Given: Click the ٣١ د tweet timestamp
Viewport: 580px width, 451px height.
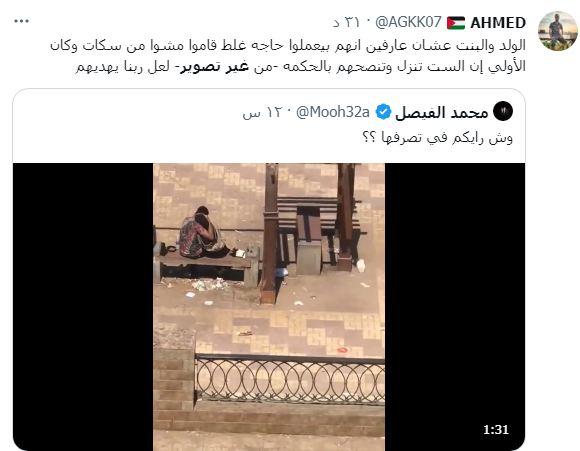Looking at the screenshot, I should tap(346, 23).
